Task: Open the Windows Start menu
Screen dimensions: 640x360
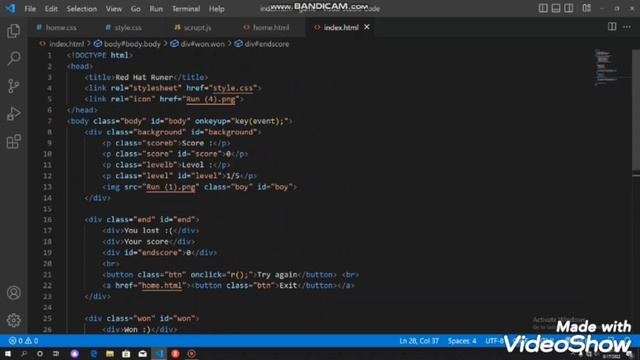Action: pyautogui.click(x=8, y=354)
